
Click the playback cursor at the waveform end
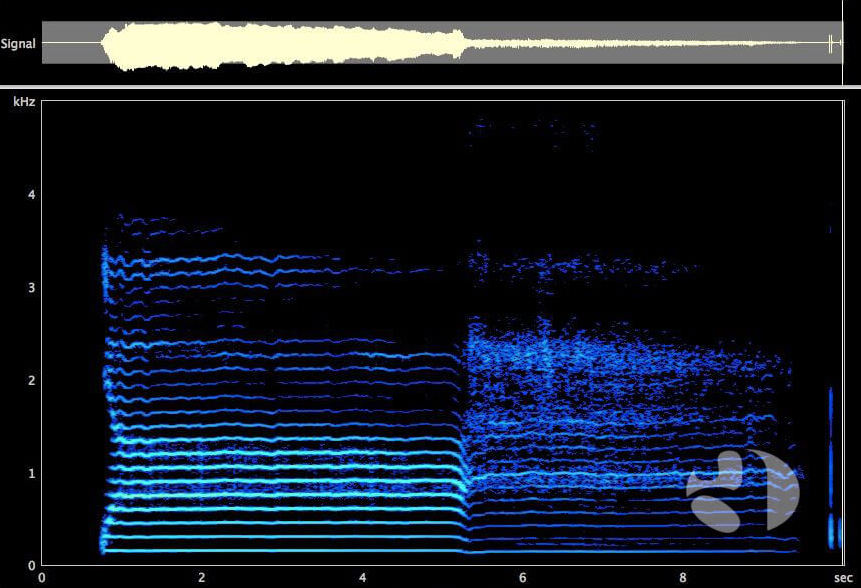(x=830, y=42)
